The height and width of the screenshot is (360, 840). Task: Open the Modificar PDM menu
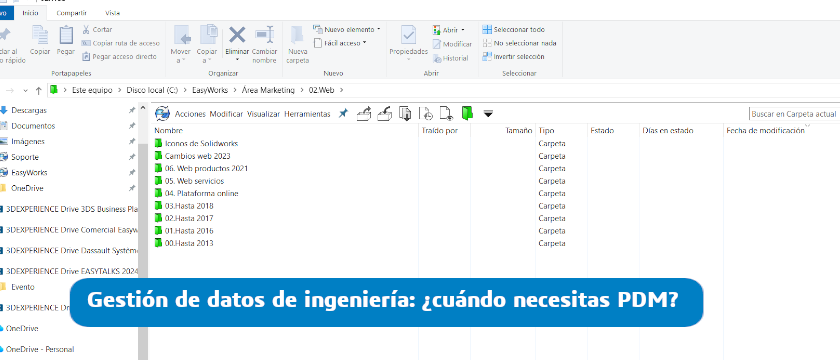coord(226,114)
